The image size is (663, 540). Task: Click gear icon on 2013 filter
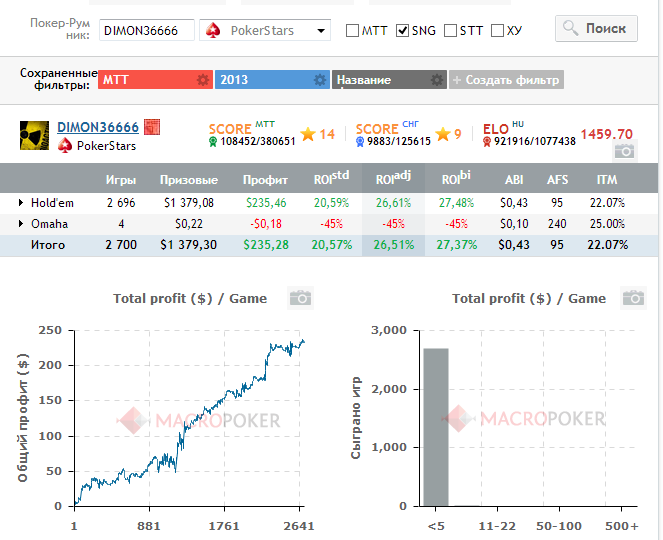(320, 80)
